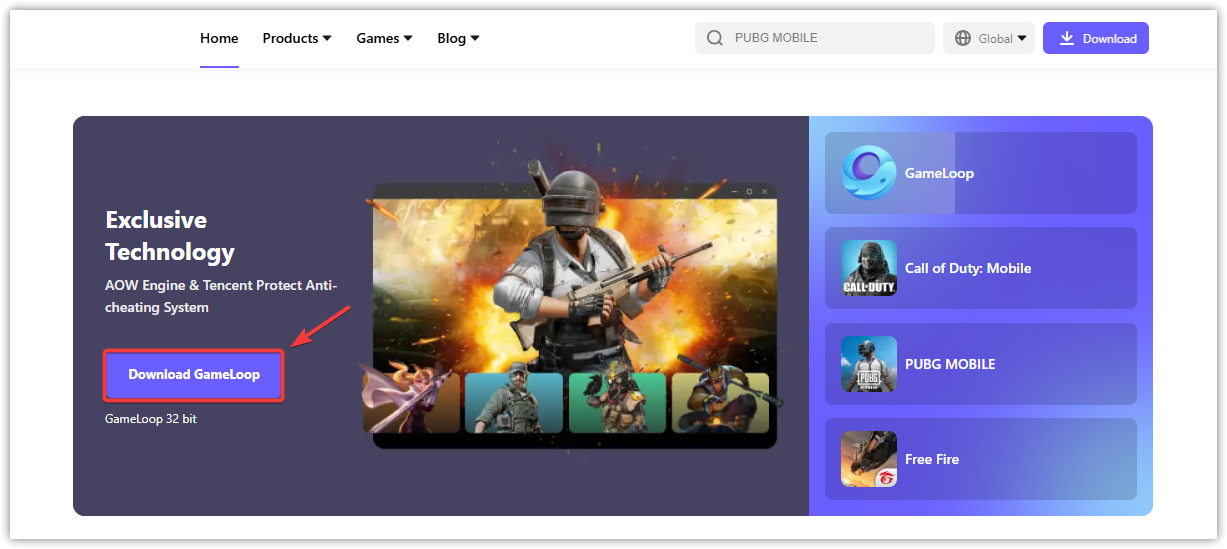Click the Download GameLoop button
This screenshot has height=549, width=1227.
click(194, 375)
